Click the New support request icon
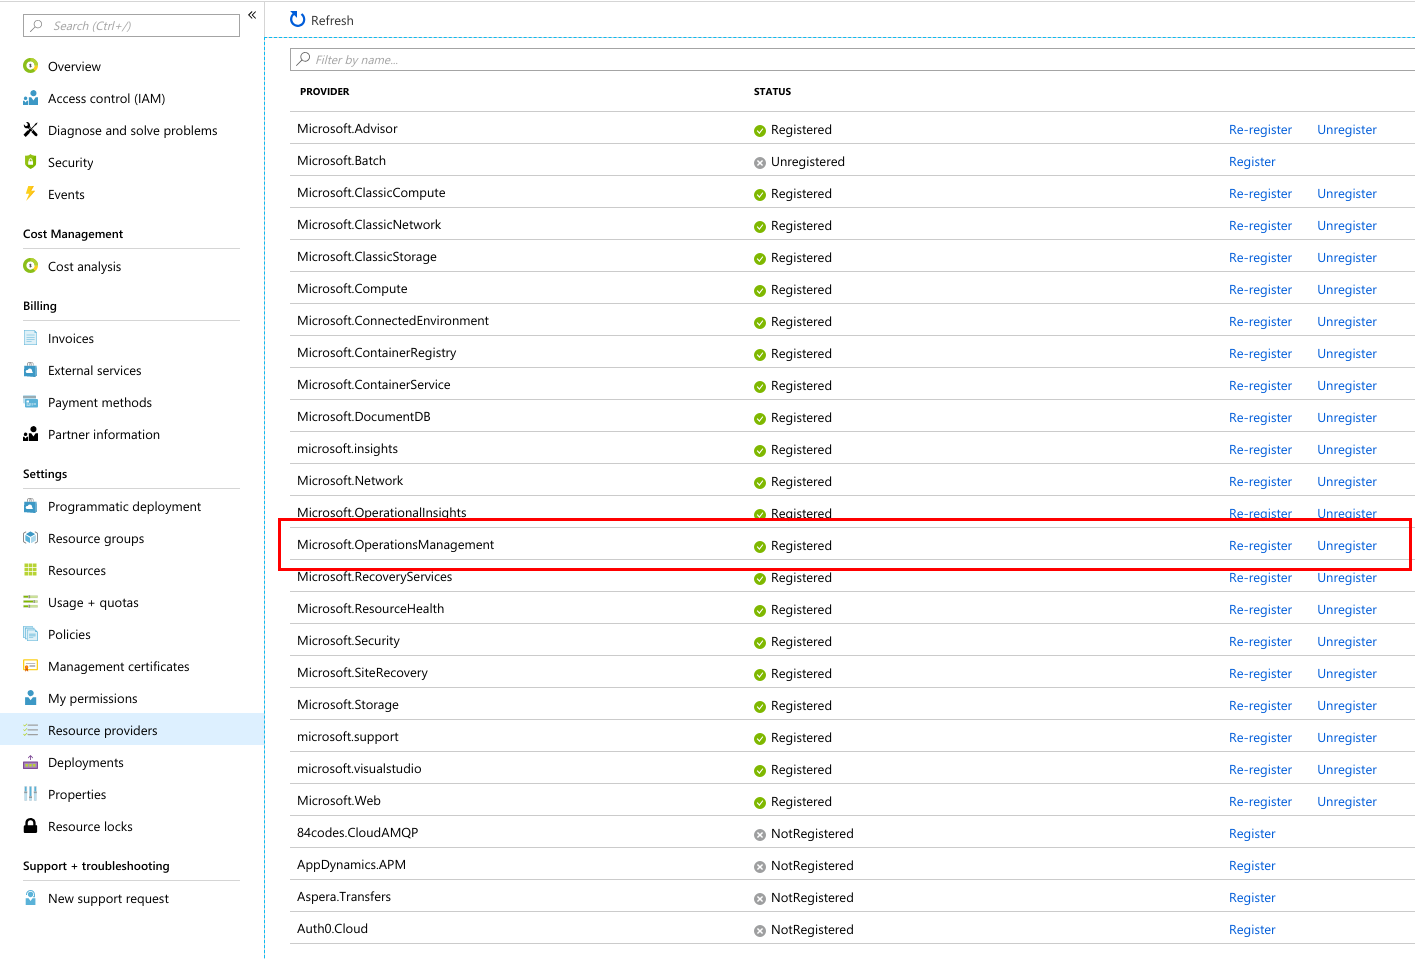Viewport: 1415px width, 959px height. click(30, 898)
